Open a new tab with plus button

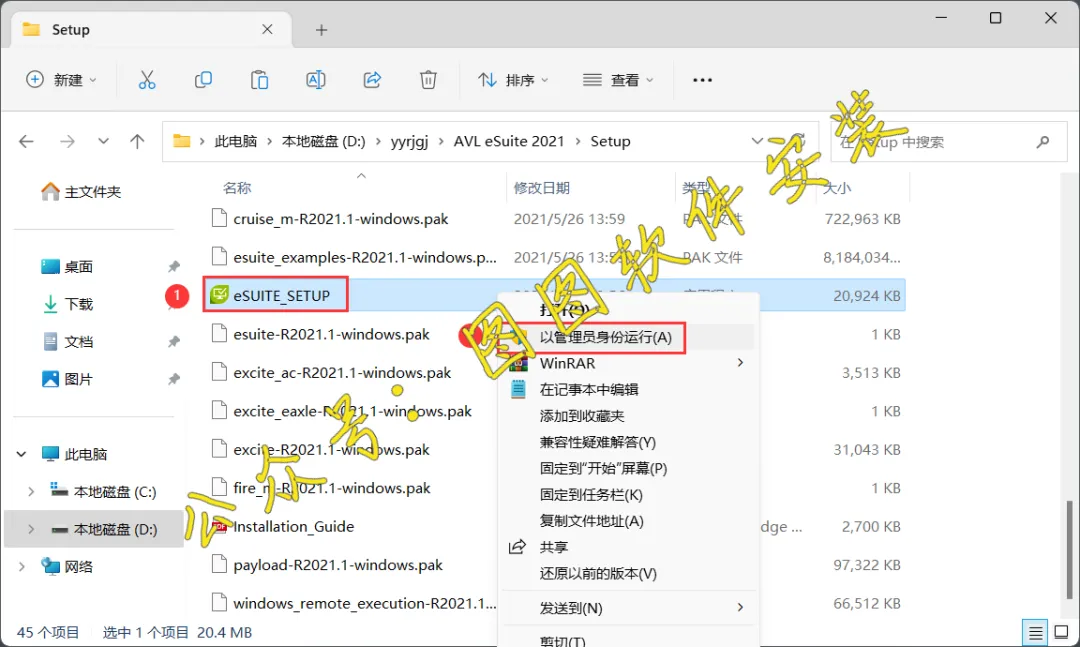pyautogui.click(x=322, y=30)
